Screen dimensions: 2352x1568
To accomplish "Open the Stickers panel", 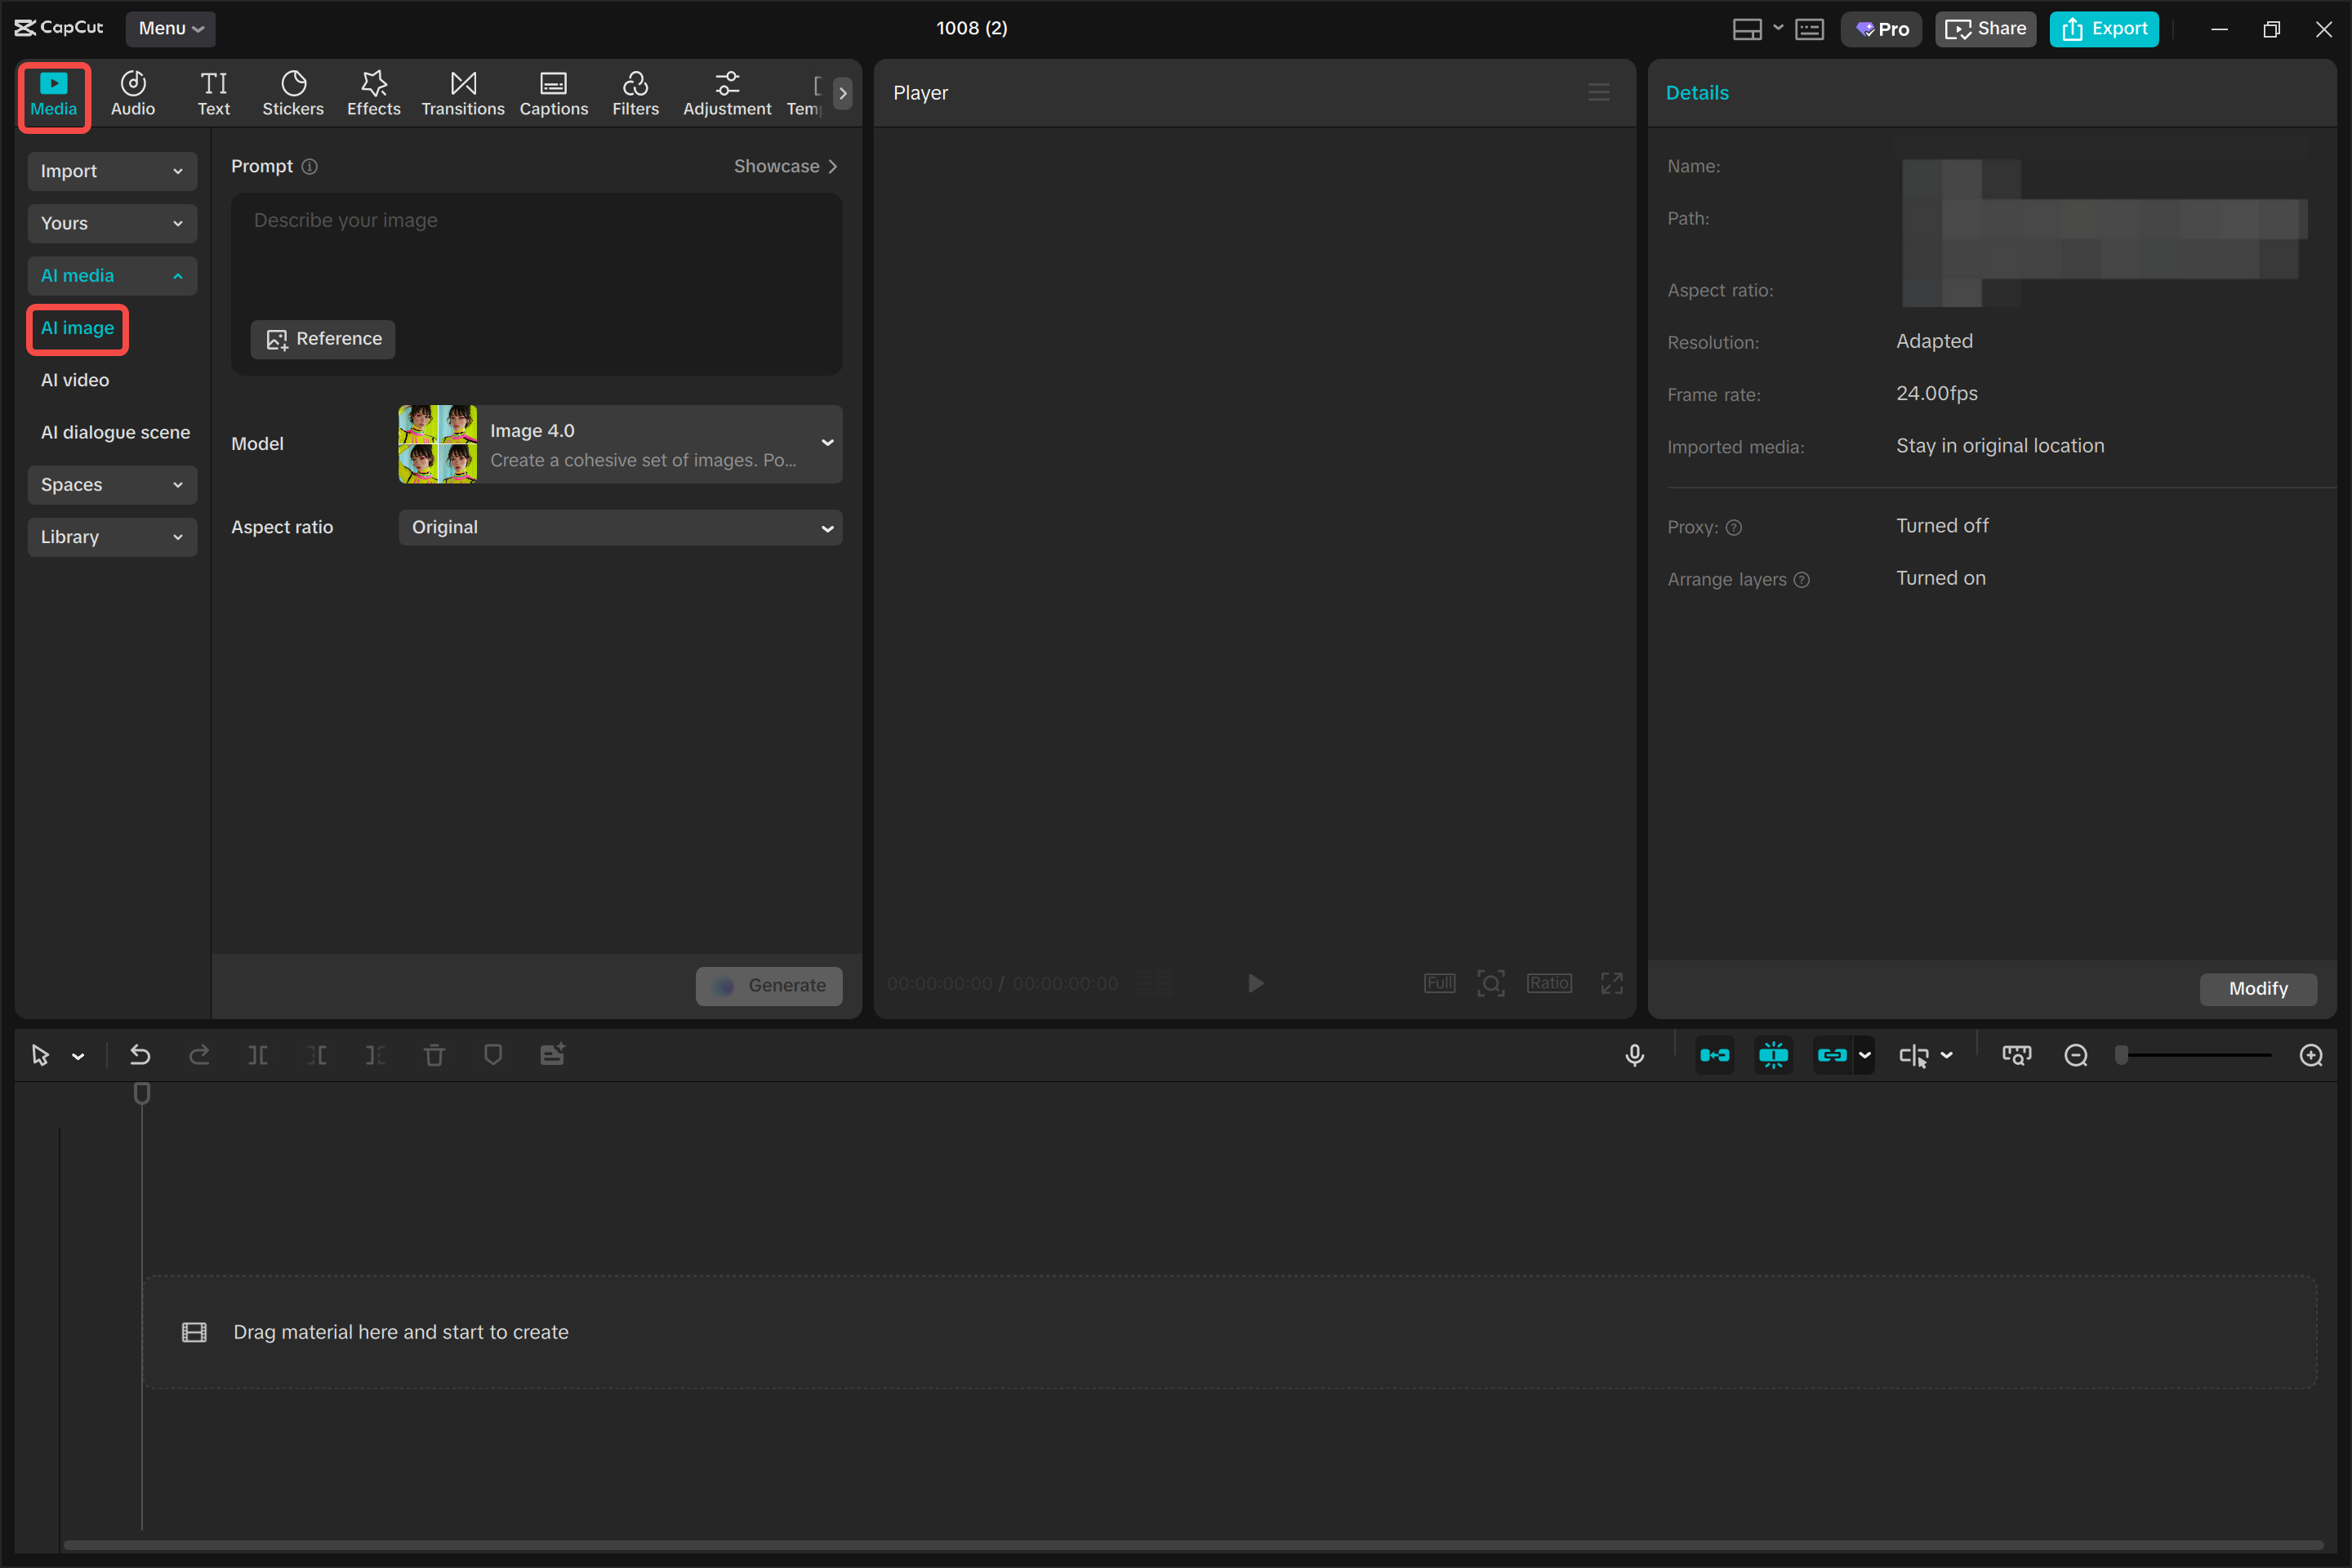I will (293, 92).
